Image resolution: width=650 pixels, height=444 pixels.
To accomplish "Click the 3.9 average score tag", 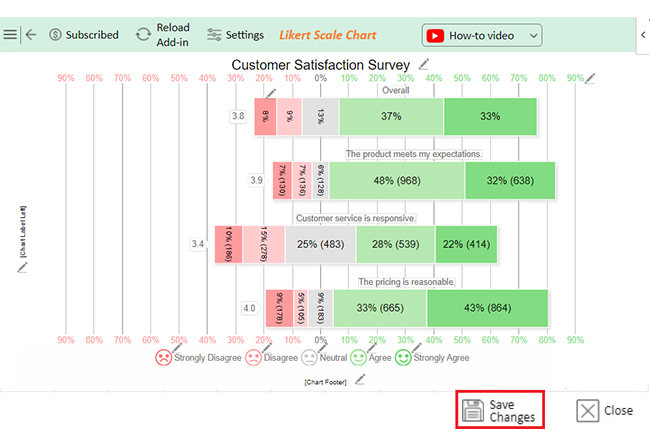I will point(257,180).
